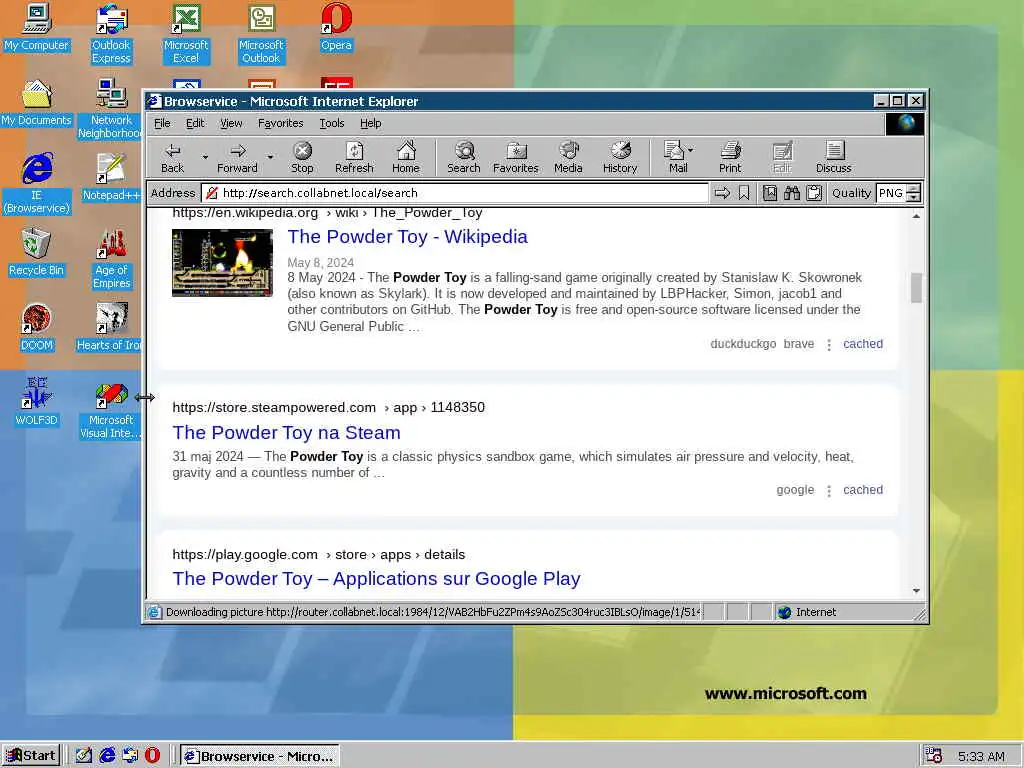Open the Windows Start menu
Viewport: 1024px width, 768px height.
tap(31, 756)
